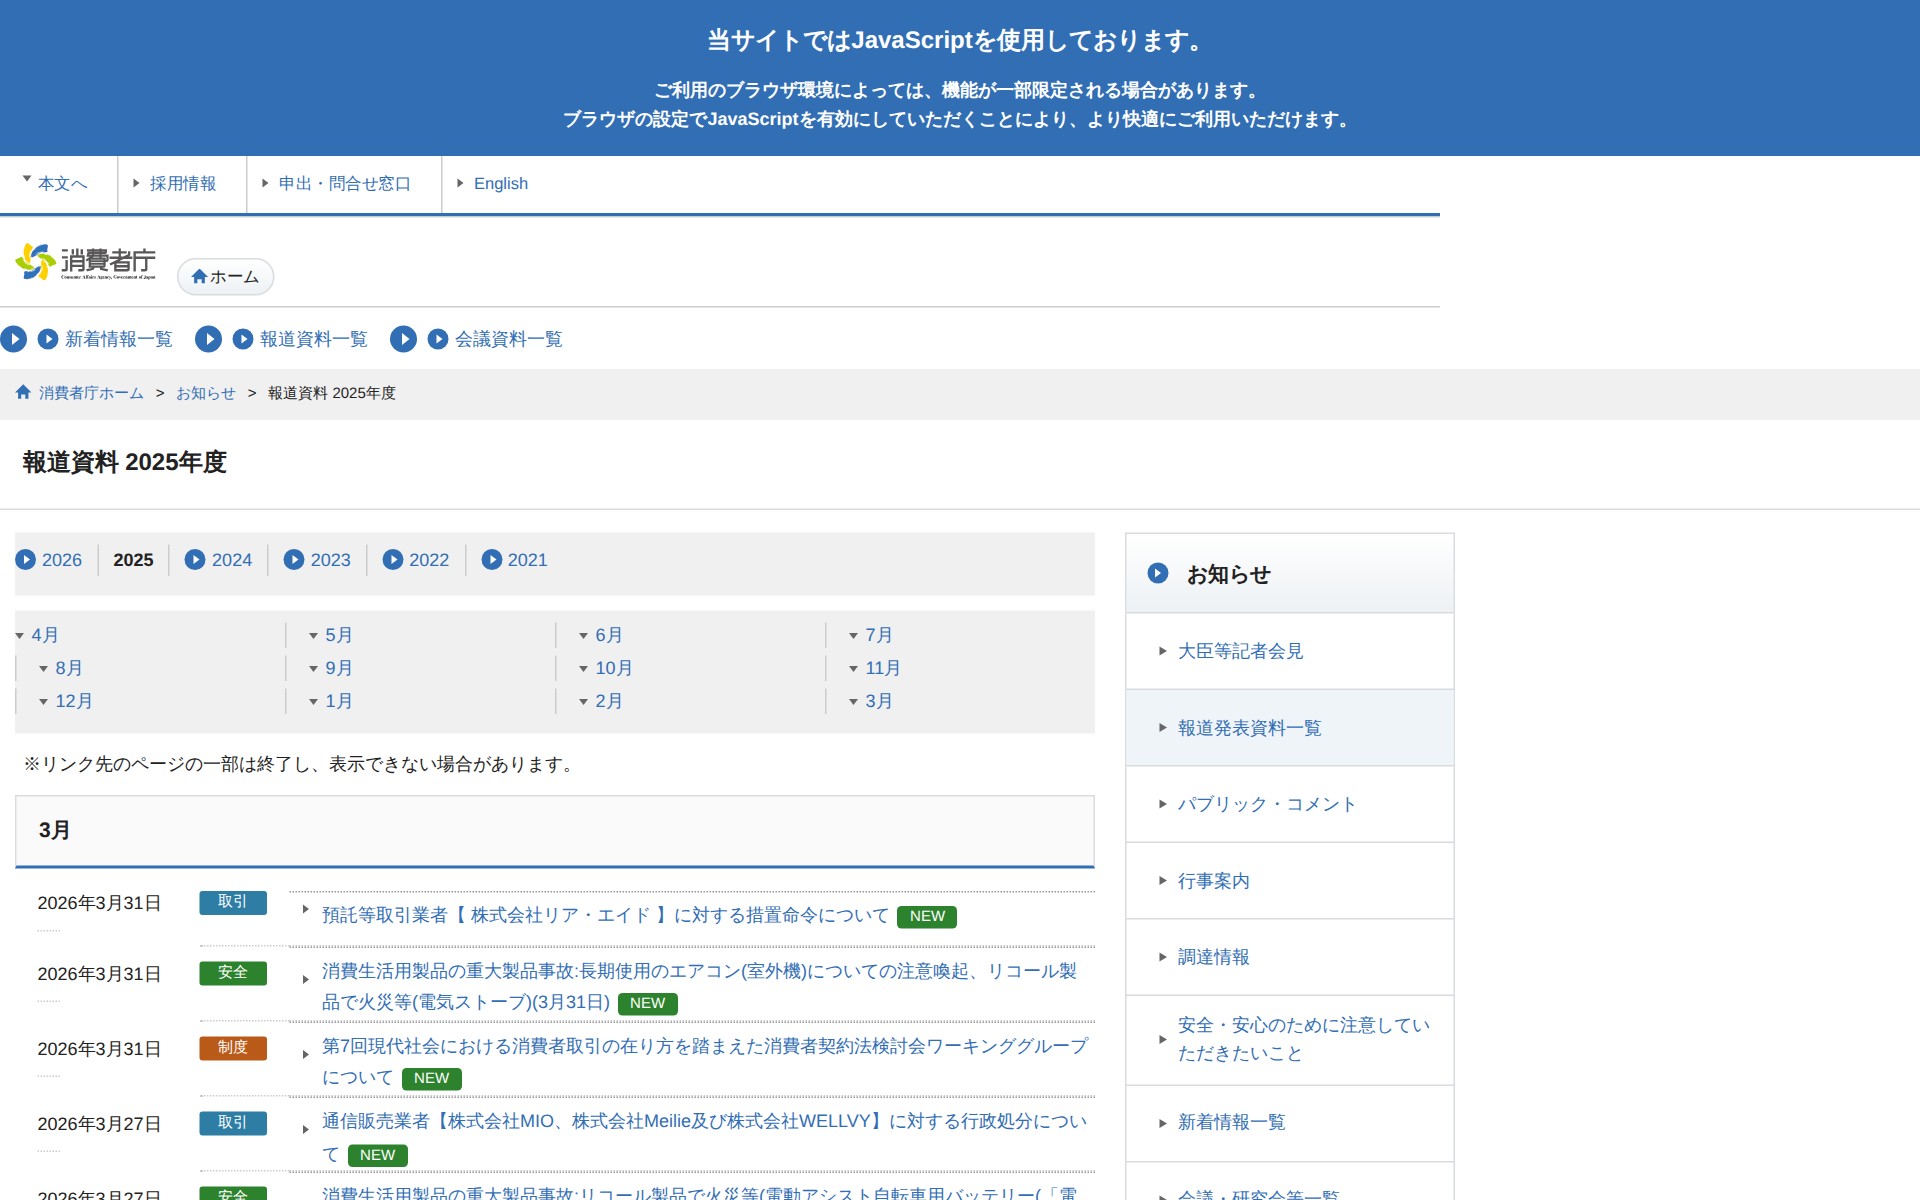
Task: Click the home icon in the breadcrumb
Action: (x=22, y=392)
